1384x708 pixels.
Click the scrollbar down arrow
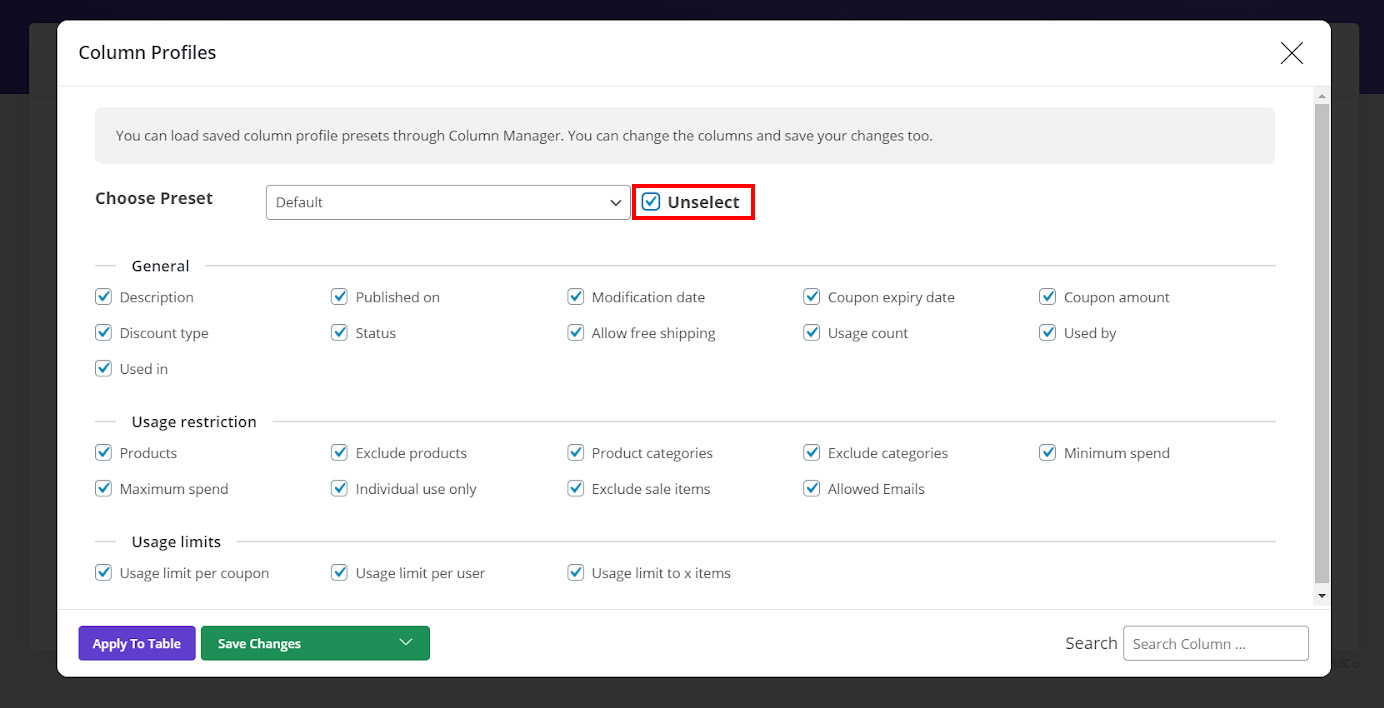point(1322,596)
